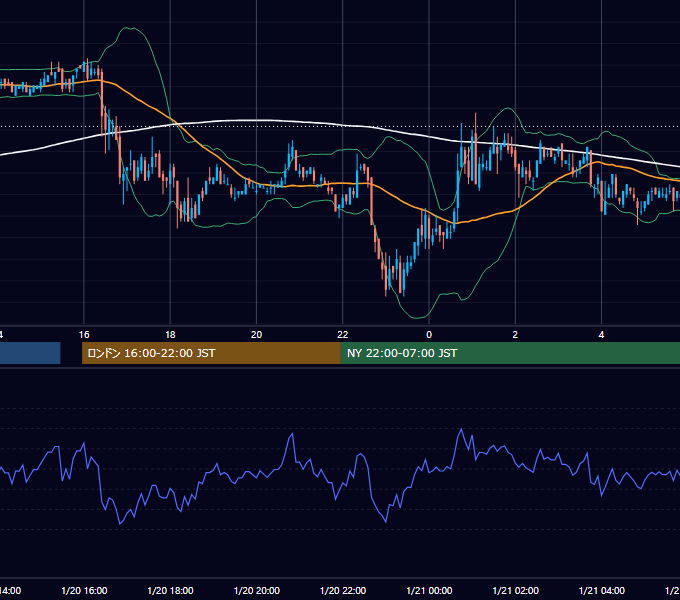Select the 0 hour label on price chart axis

click(429, 335)
